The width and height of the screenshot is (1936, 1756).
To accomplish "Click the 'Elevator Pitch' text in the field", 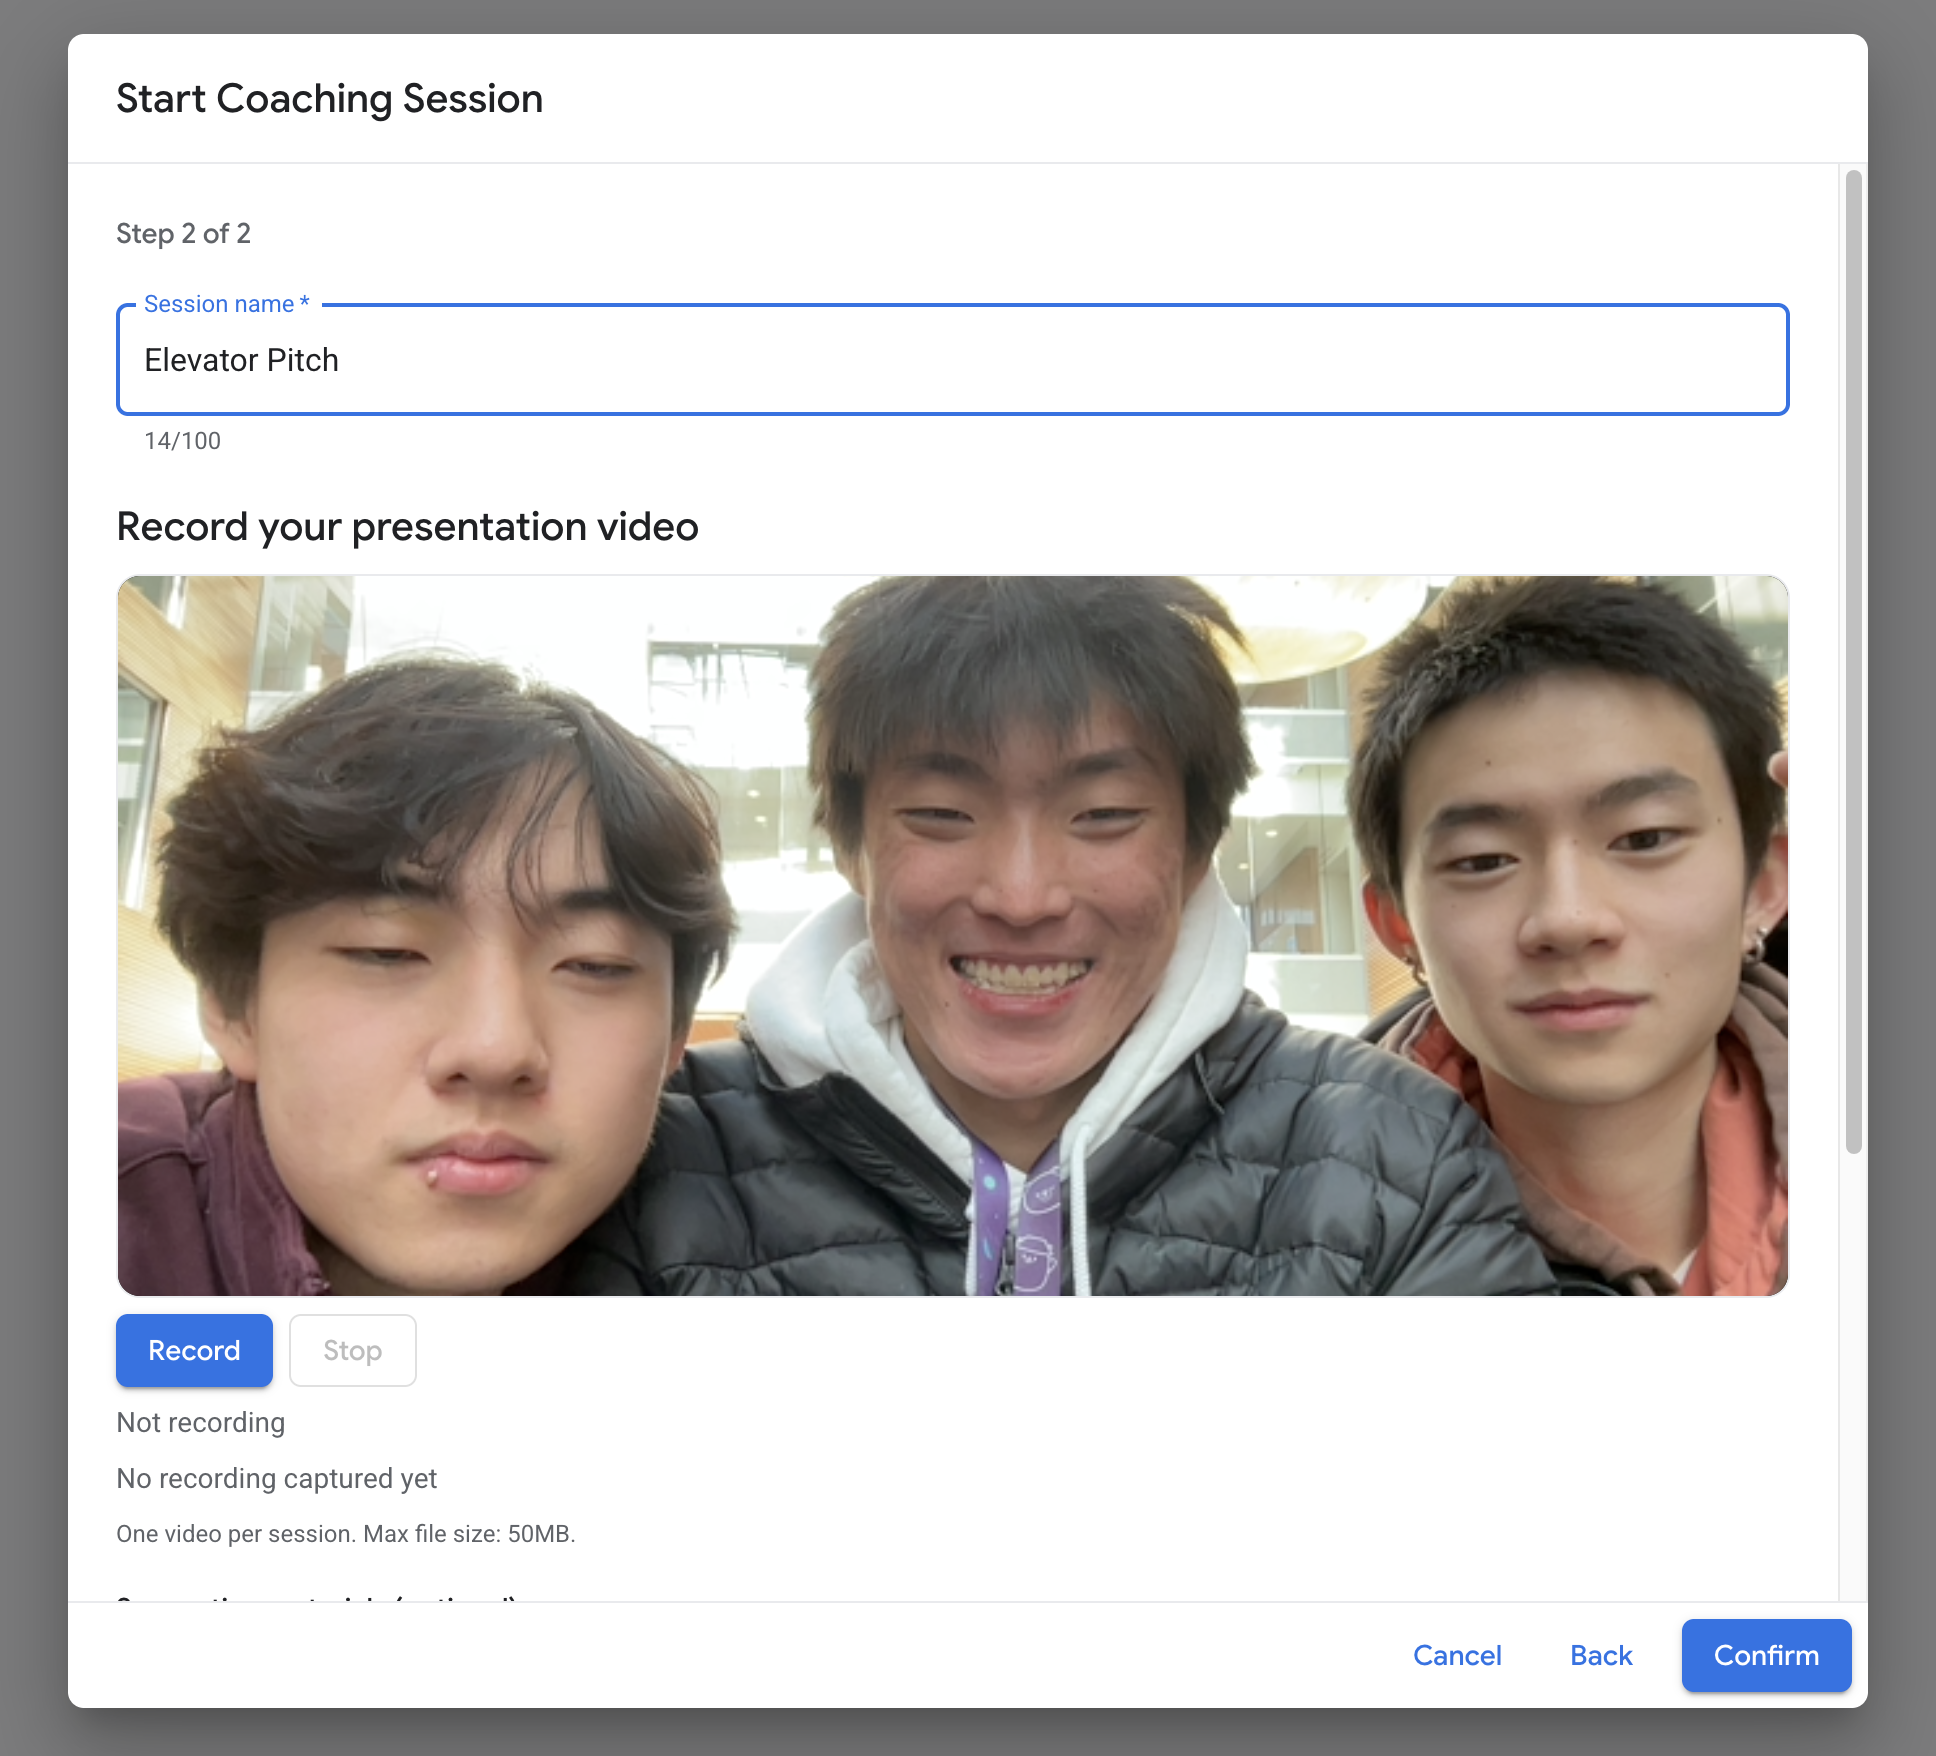I will pyautogui.click(x=241, y=360).
